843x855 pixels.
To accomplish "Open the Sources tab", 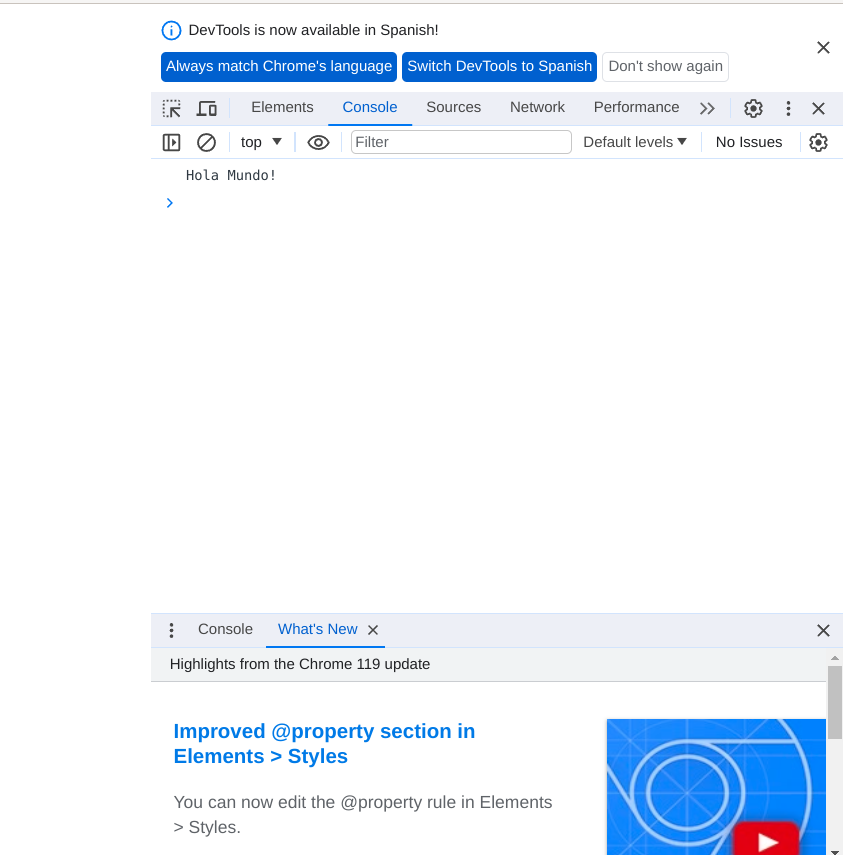I will [453, 107].
